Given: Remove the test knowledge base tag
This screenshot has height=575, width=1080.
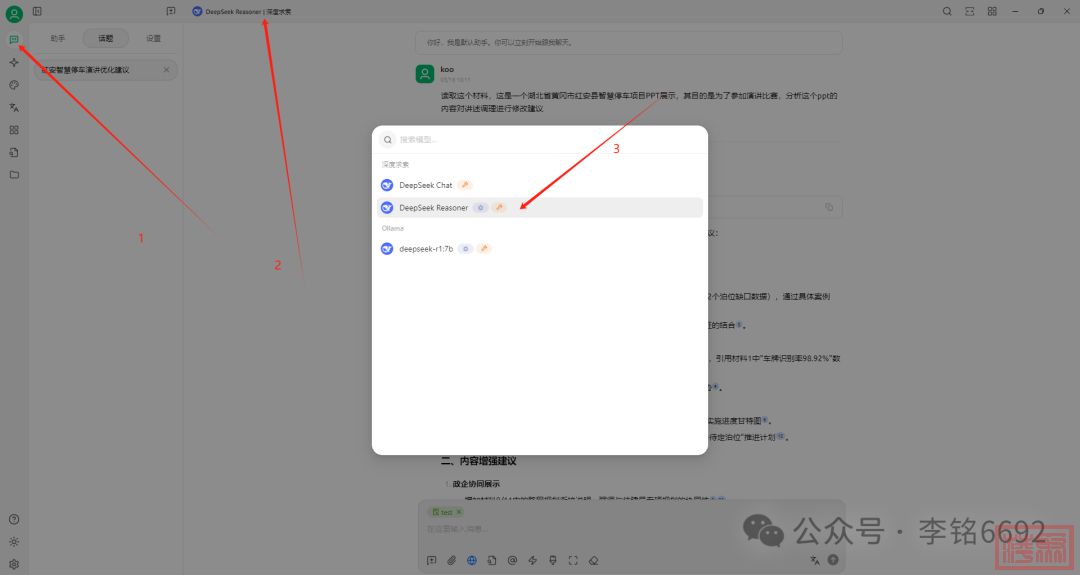Looking at the screenshot, I should (458, 512).
